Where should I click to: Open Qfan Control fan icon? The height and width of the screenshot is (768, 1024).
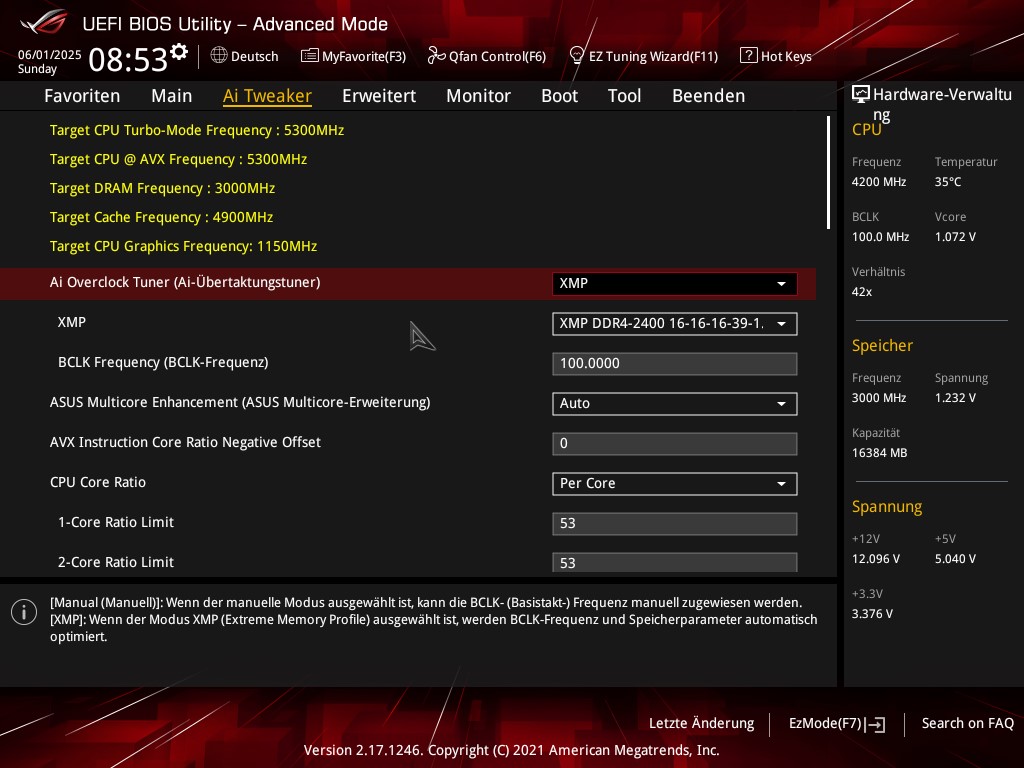tap(436, 56)
